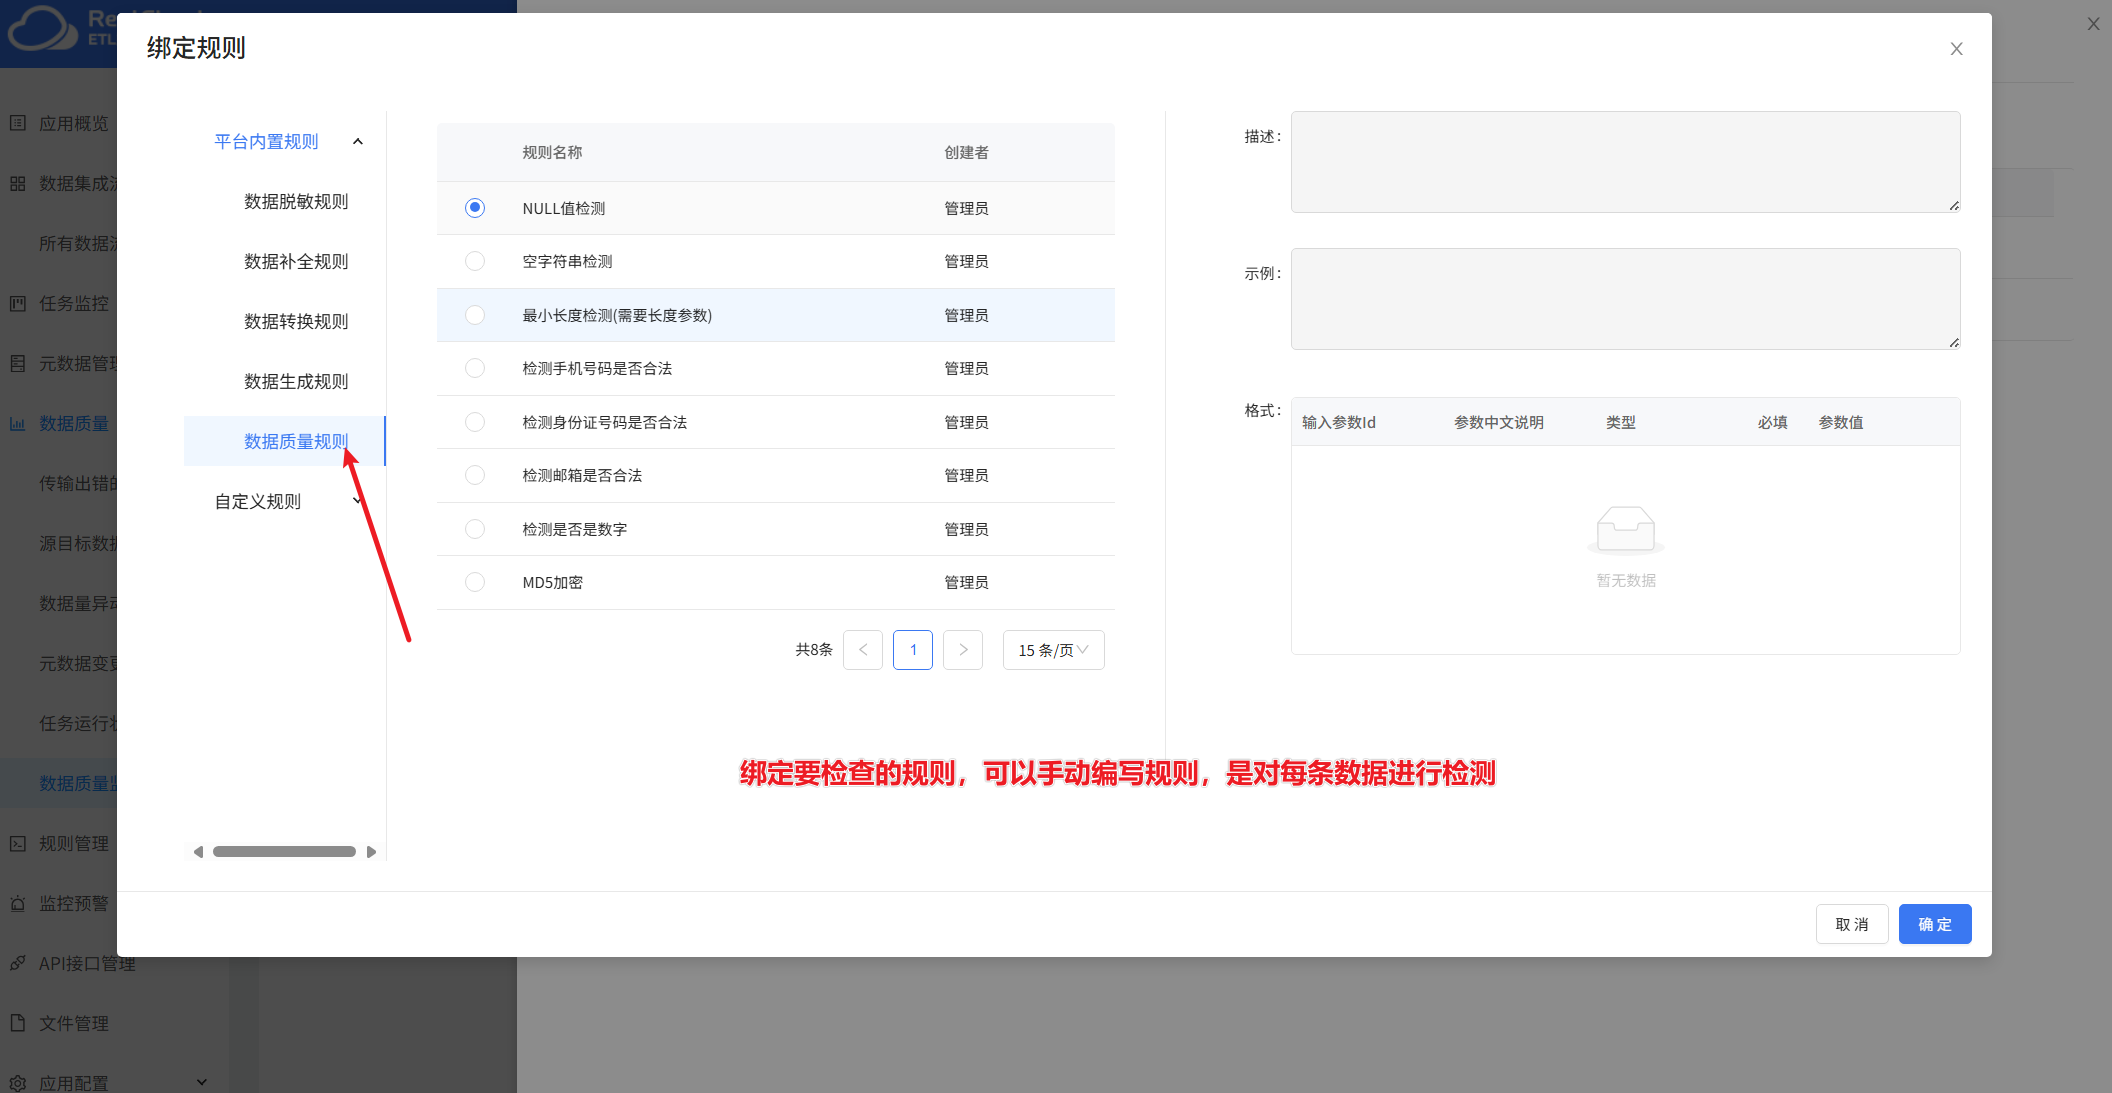This screenshot has width=2112, height=1093.
Task: Select the MD5加密 radio button
Action: [475, 582]
